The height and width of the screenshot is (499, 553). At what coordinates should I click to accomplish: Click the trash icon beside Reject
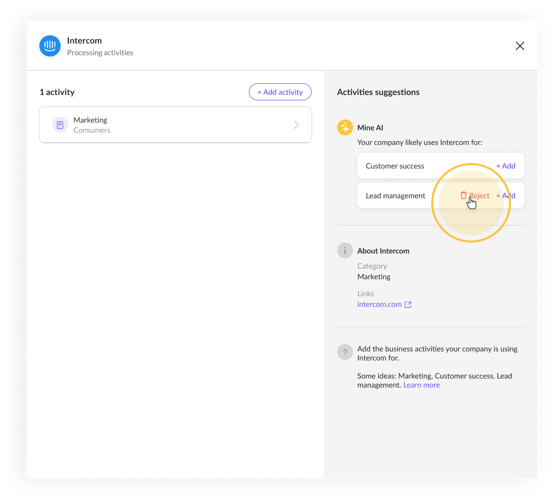pos(463,195)
